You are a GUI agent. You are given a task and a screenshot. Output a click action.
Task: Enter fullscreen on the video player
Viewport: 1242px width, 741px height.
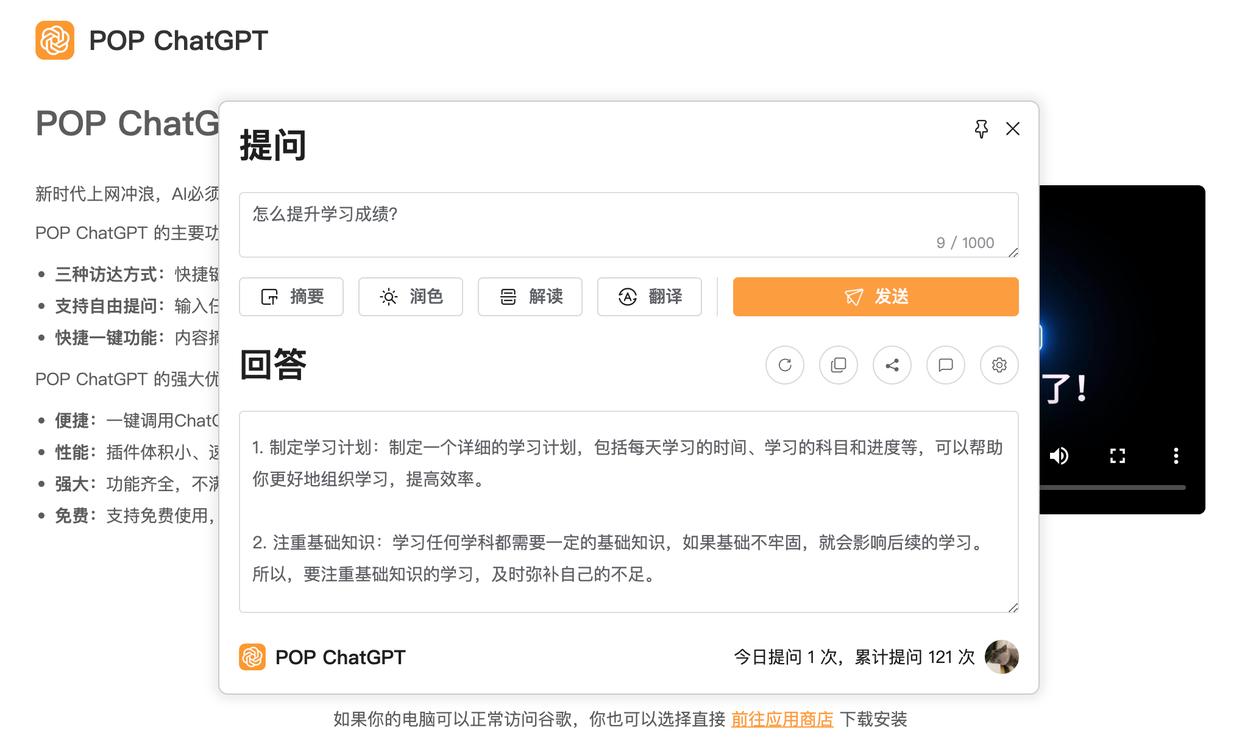1118,456
